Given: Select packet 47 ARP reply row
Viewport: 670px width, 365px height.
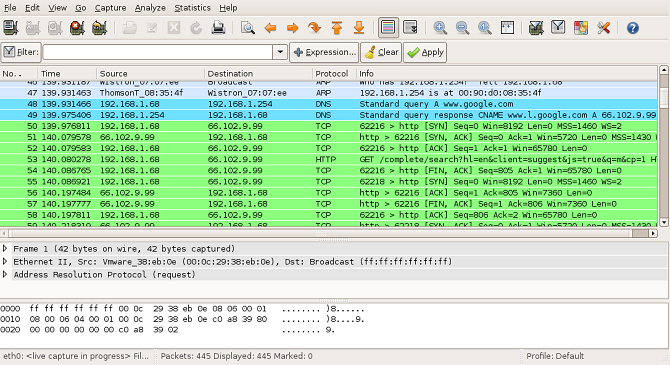Looking at the screenshot, I should (x=329, y=93).
